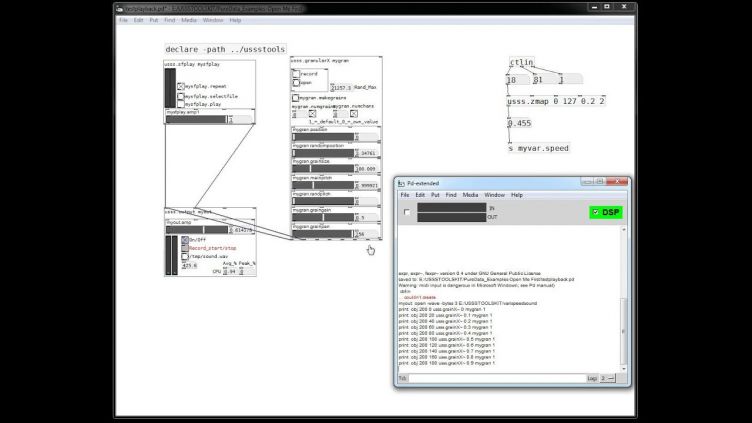
Task: Select the ctlin object box
Action: click(521, 62)
